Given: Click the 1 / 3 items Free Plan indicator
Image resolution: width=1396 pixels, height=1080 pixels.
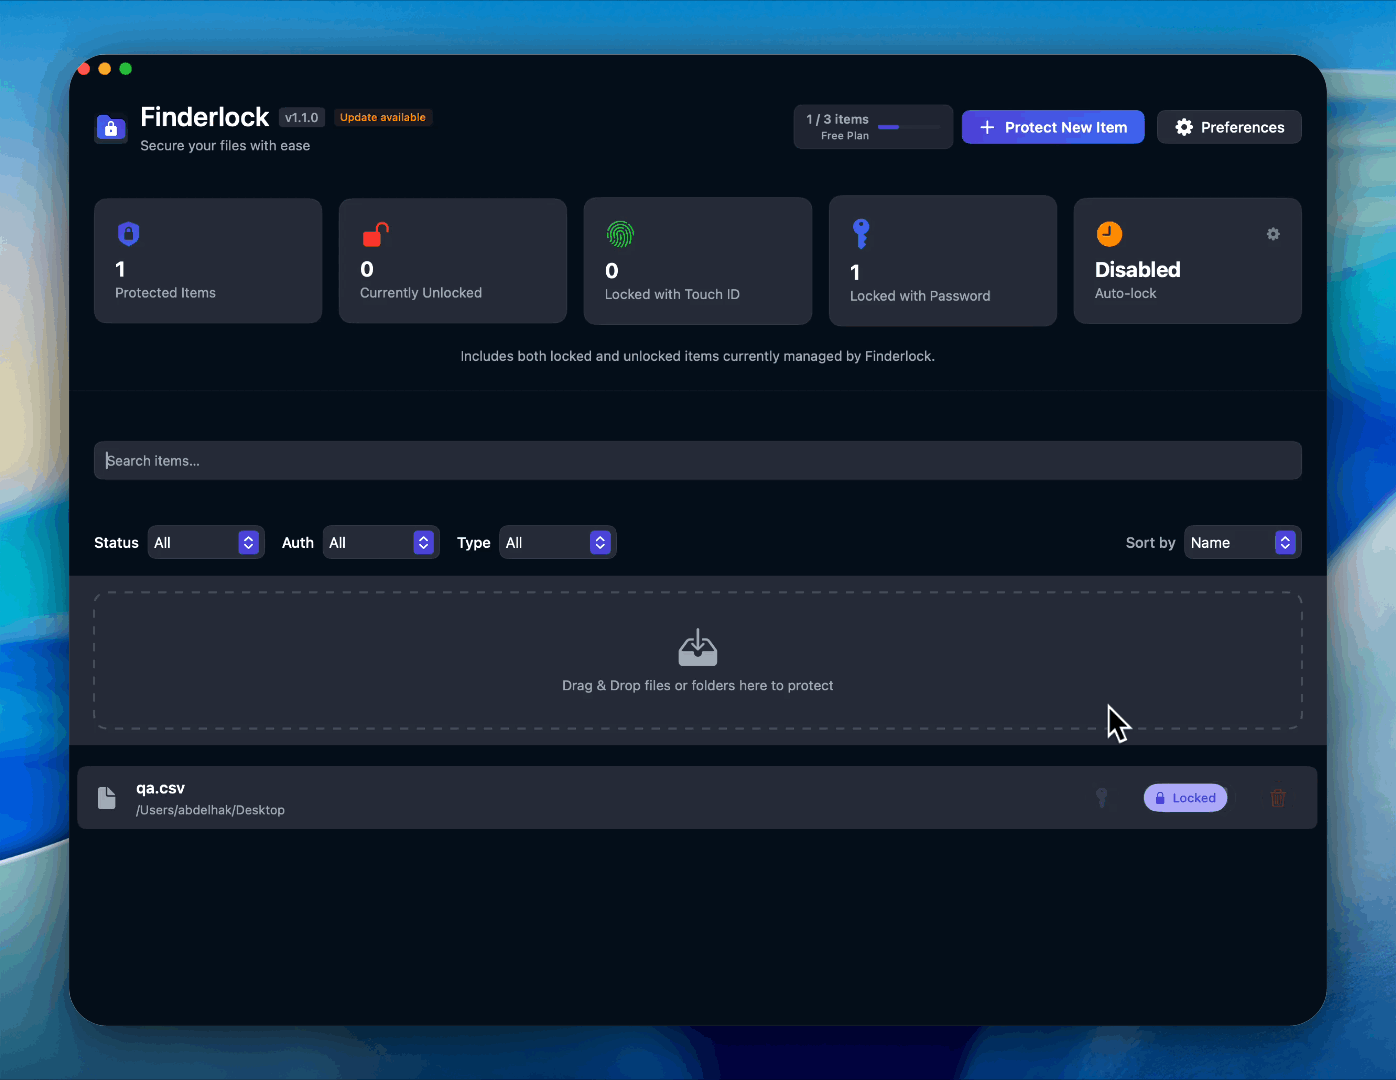Looking at the screenshot, I should point(873,127).
